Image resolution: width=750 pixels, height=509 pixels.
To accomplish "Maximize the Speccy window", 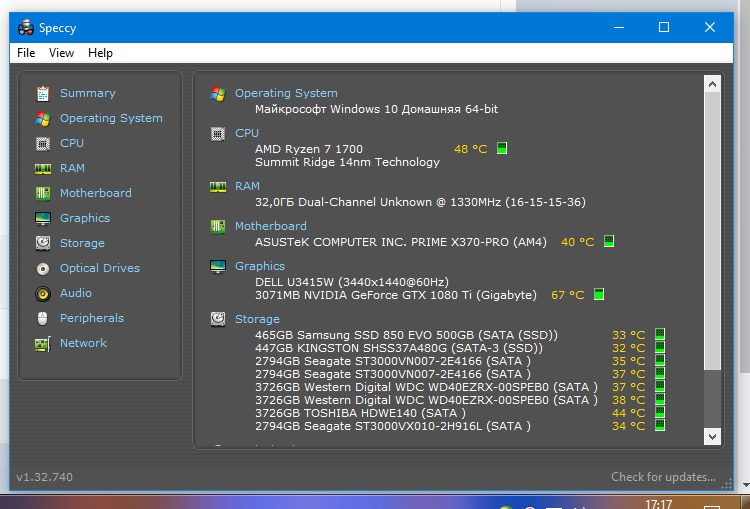I will (x=664, y=27).
